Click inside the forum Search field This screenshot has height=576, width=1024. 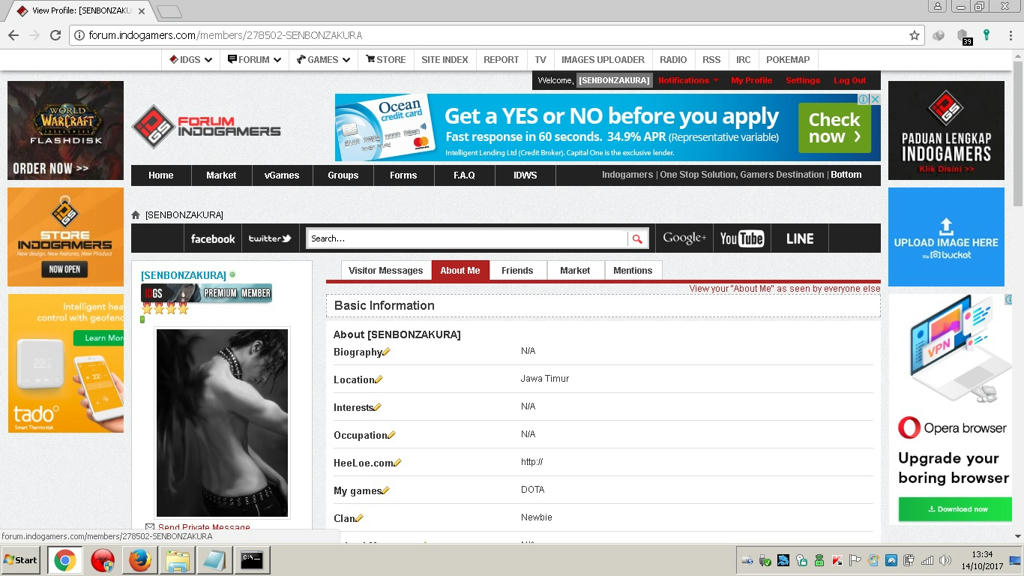coord(467,239)
